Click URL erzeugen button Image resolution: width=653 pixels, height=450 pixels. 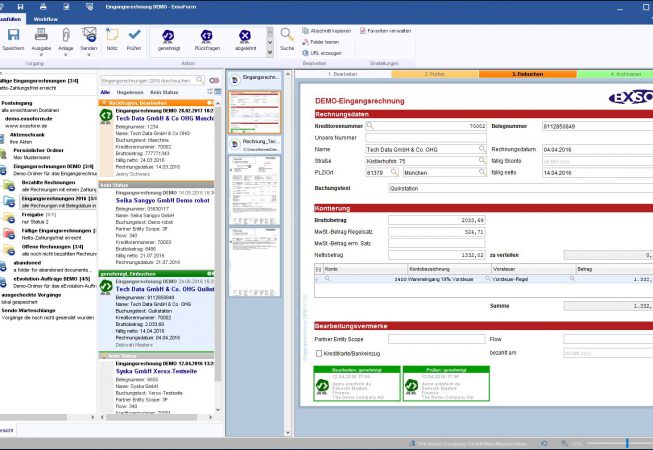[x=322, y=53]
